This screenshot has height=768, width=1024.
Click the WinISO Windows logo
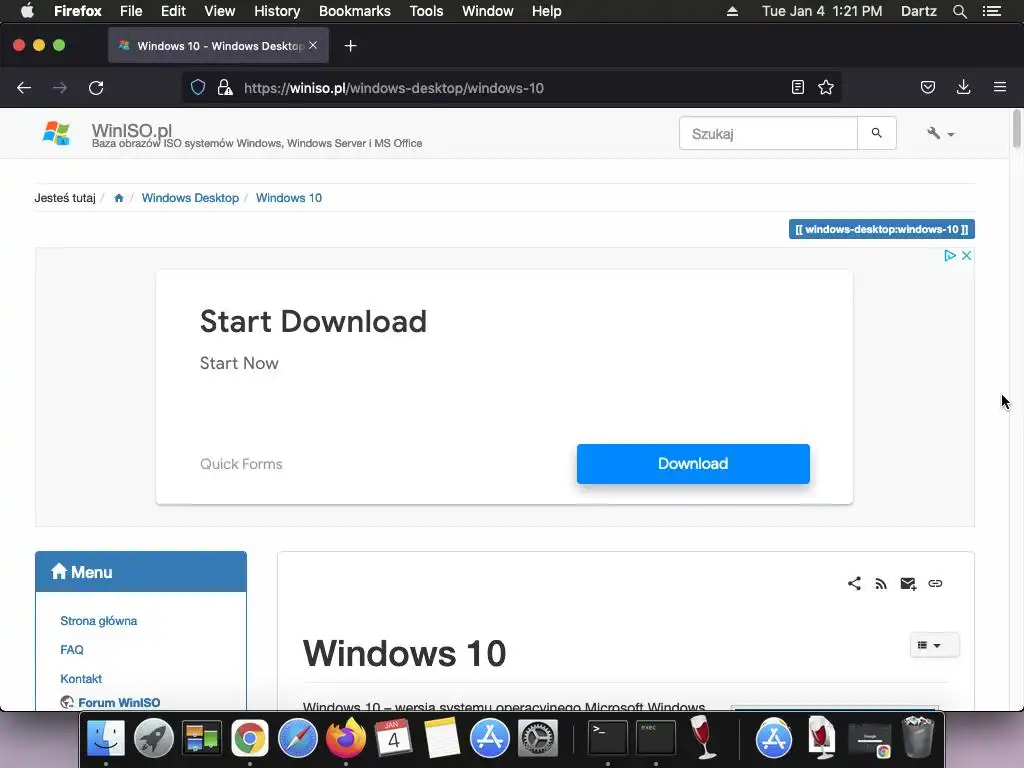click(x=56, y=133)
